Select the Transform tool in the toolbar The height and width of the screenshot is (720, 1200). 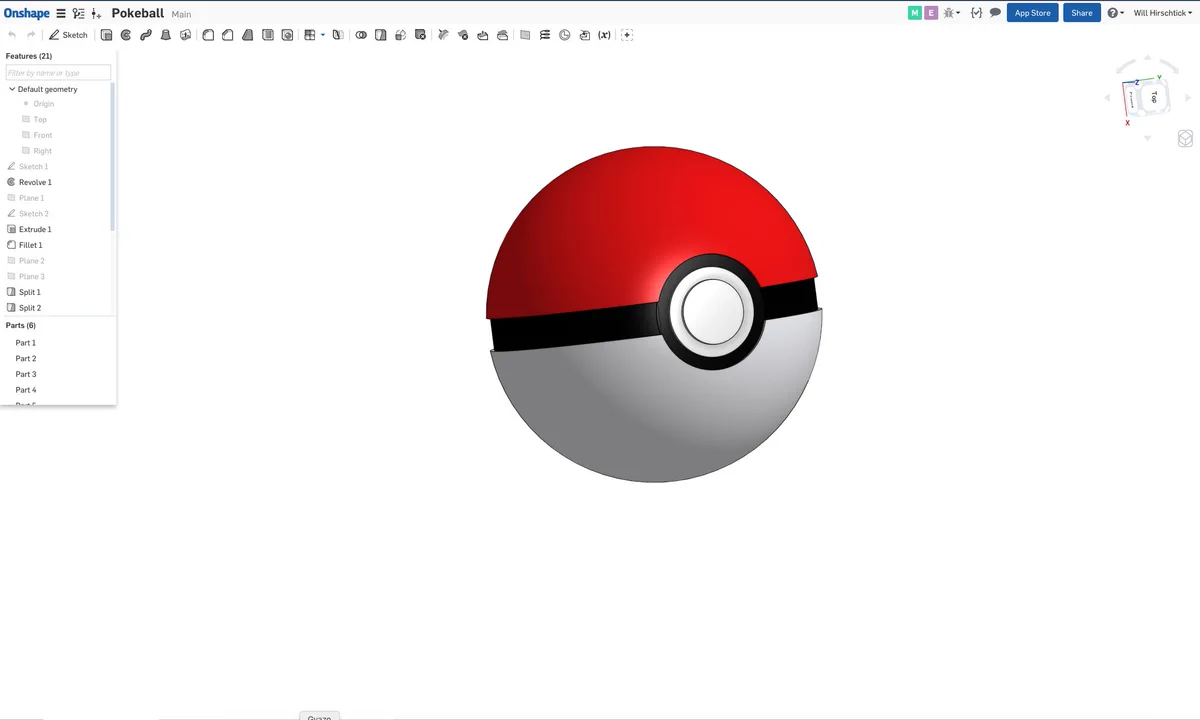[x=401, y=35]
